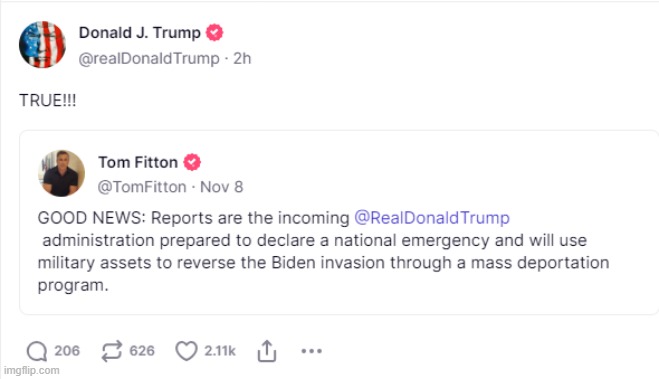Click the 2.11k likes count
Viewport: 659px width, 379px height.
click(x=220, y=351)
